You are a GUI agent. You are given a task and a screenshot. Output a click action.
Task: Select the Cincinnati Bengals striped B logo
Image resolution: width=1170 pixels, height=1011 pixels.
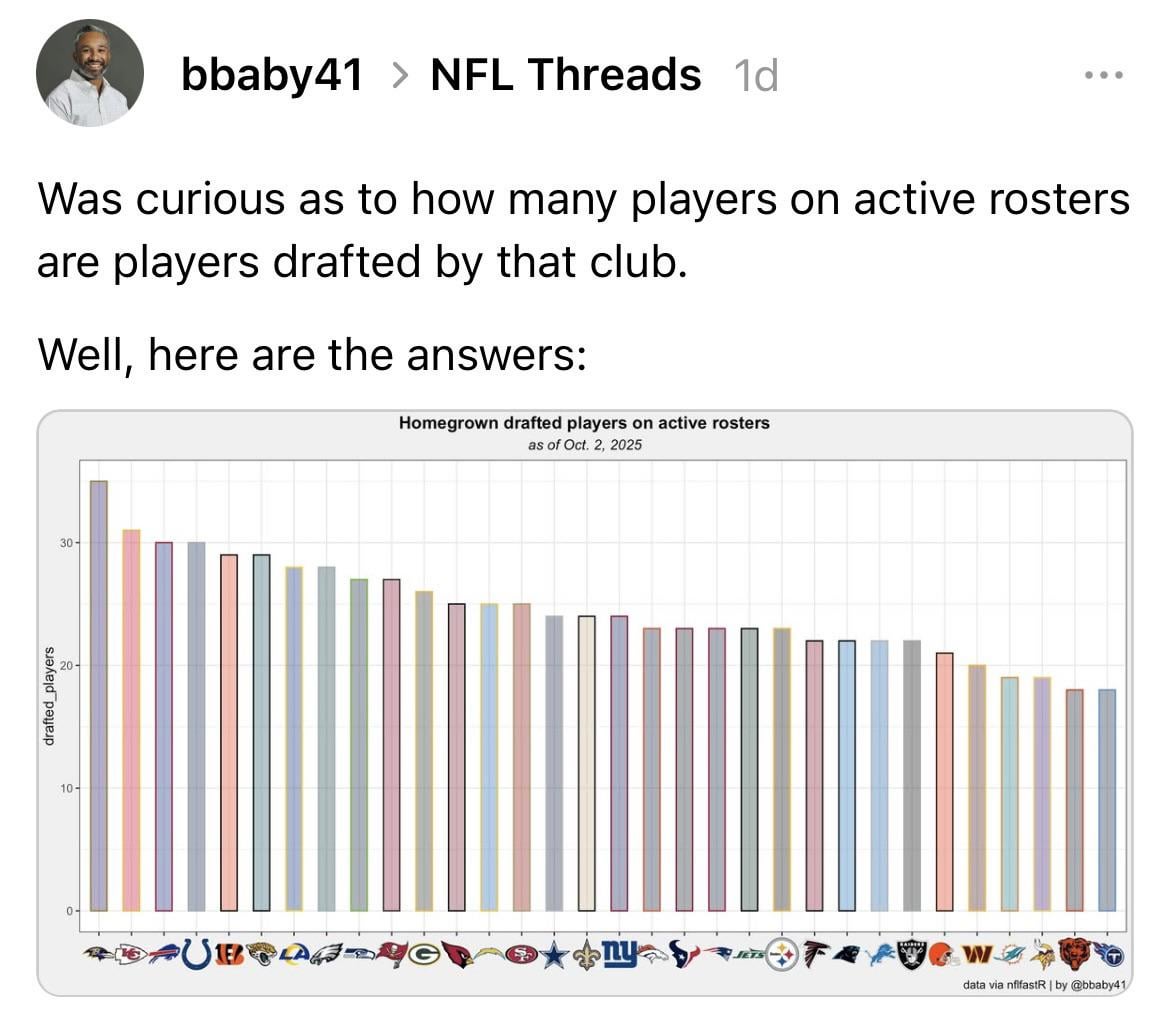pos(229,954)
